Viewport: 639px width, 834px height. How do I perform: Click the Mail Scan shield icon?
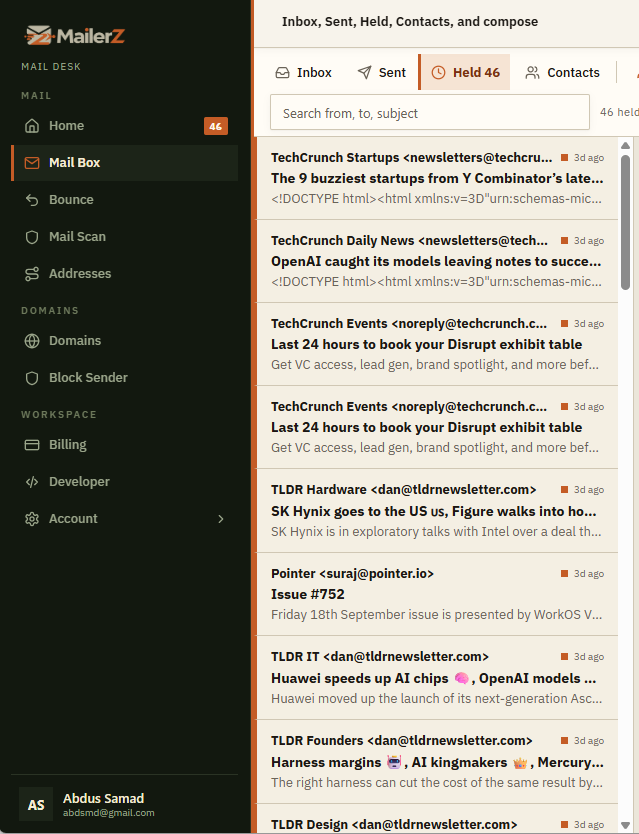[x=32, y=237]
